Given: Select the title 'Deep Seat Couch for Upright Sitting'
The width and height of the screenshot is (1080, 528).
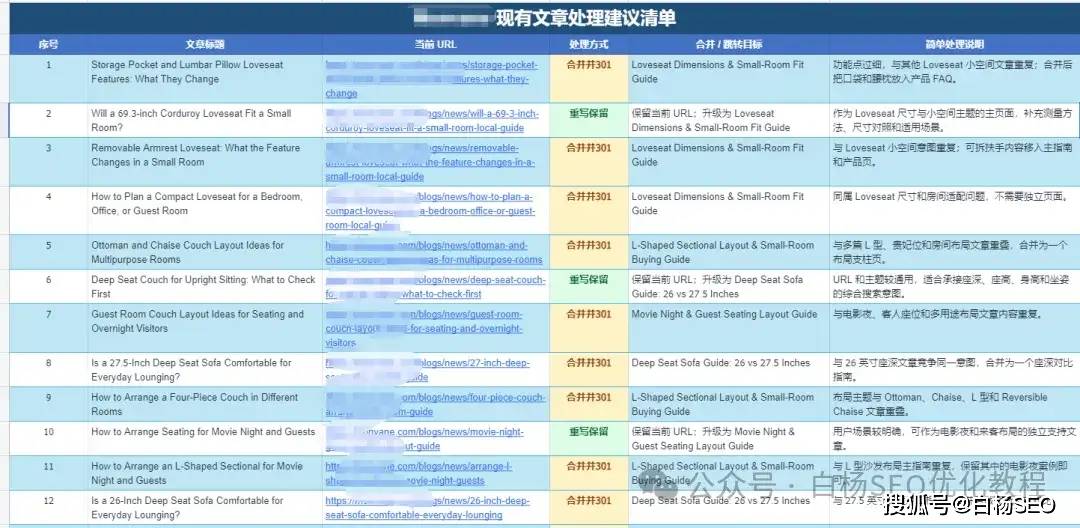Looking at the screenshot, I should [x=203, y=287].
